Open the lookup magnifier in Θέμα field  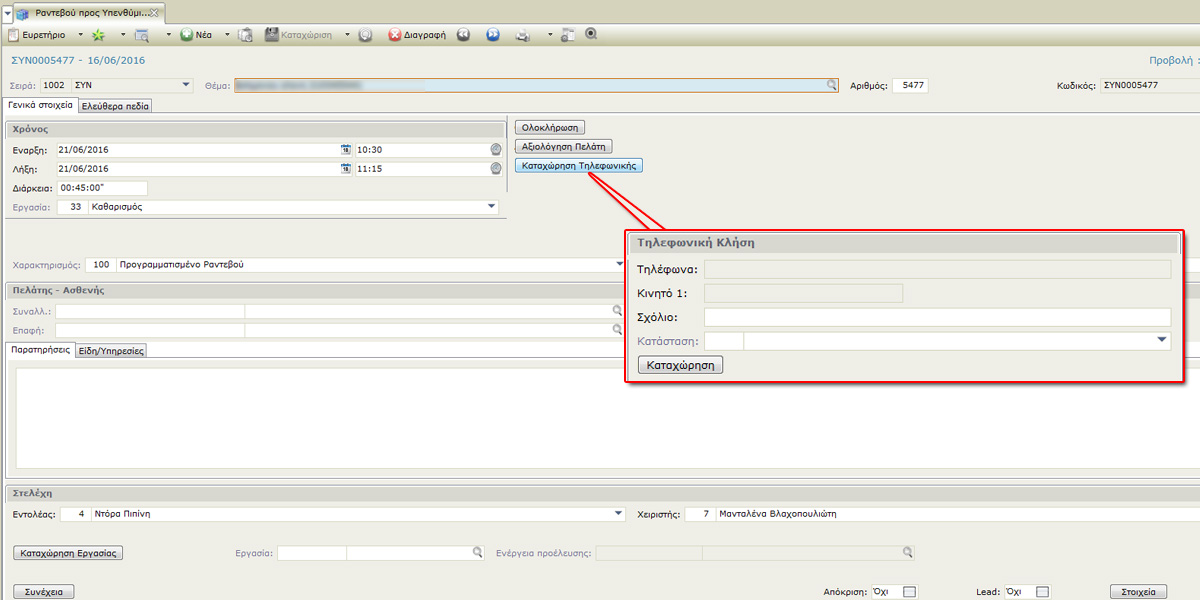click(x=832, y=86)
